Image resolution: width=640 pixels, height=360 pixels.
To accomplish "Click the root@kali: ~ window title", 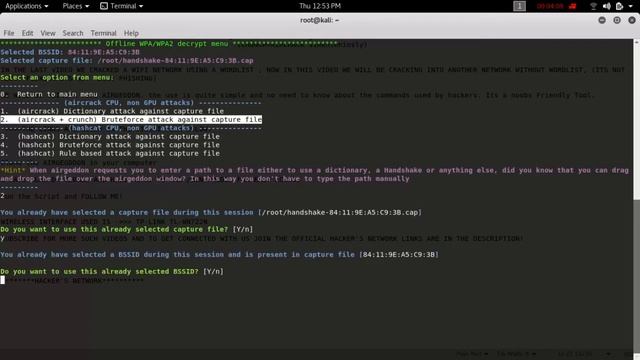I will click(x=320, y=20).
